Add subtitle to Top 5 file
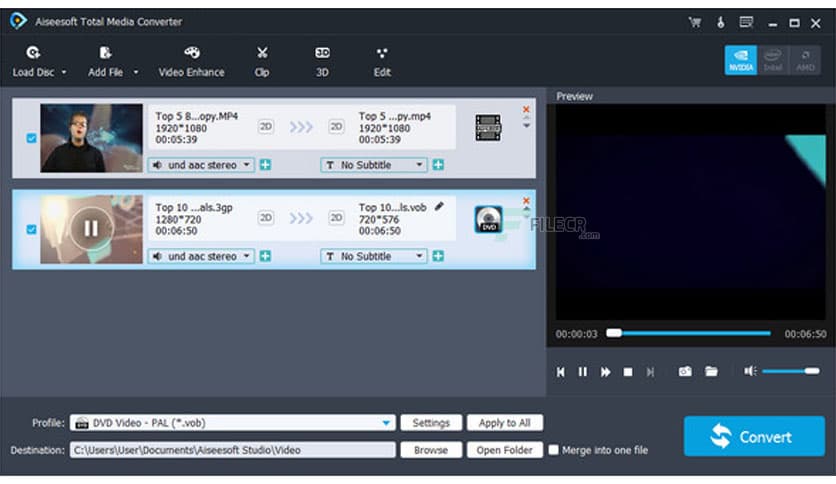Viewport: 836px width, 484px height. click(438, 165)
